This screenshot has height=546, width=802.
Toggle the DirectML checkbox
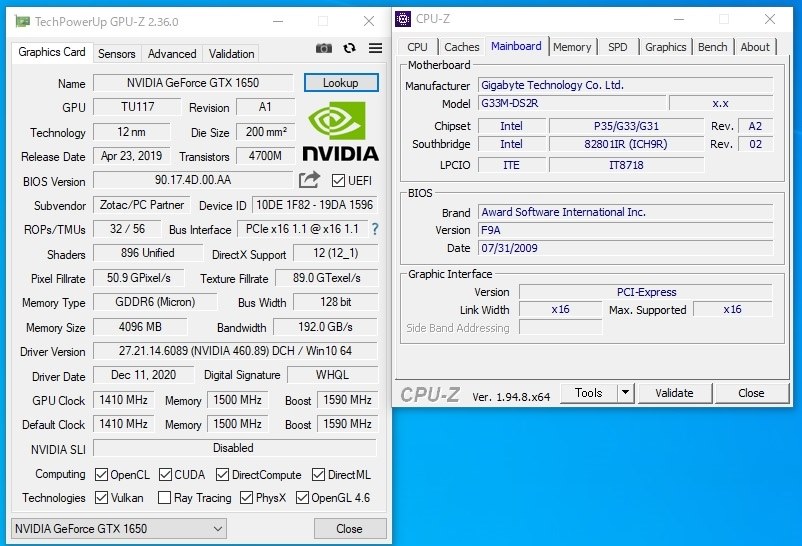coord(318,474)
